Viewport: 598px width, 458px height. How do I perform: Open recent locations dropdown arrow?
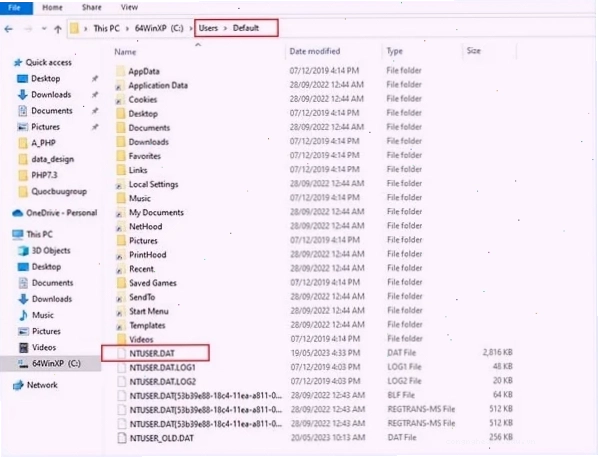44,29
